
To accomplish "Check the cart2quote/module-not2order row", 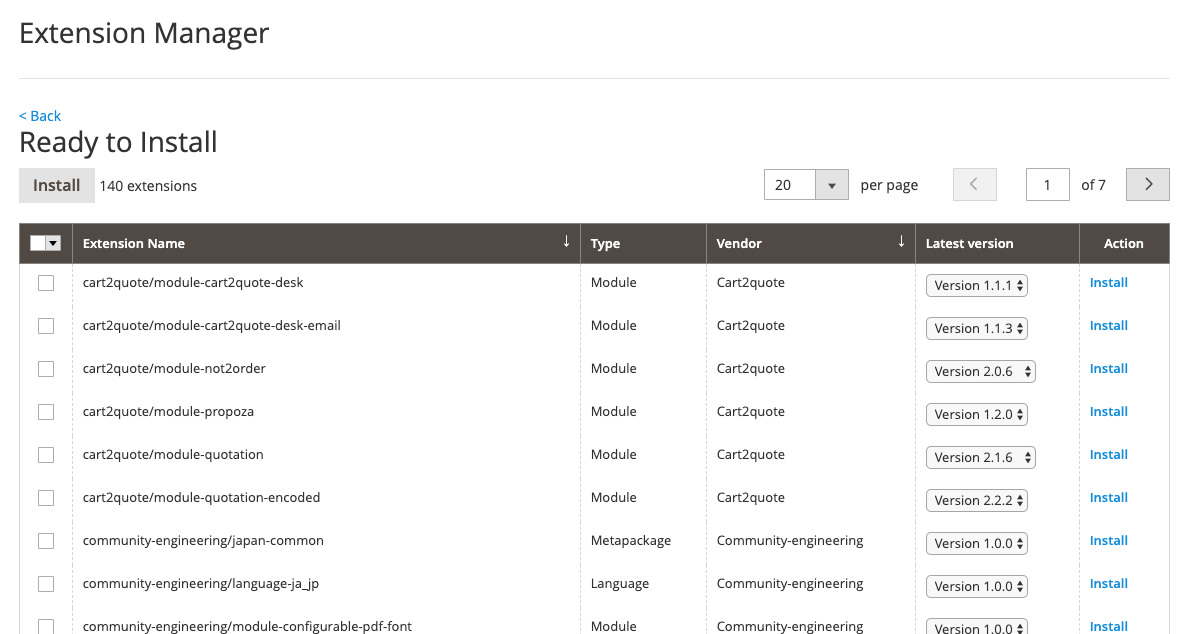I will (45, 369).
